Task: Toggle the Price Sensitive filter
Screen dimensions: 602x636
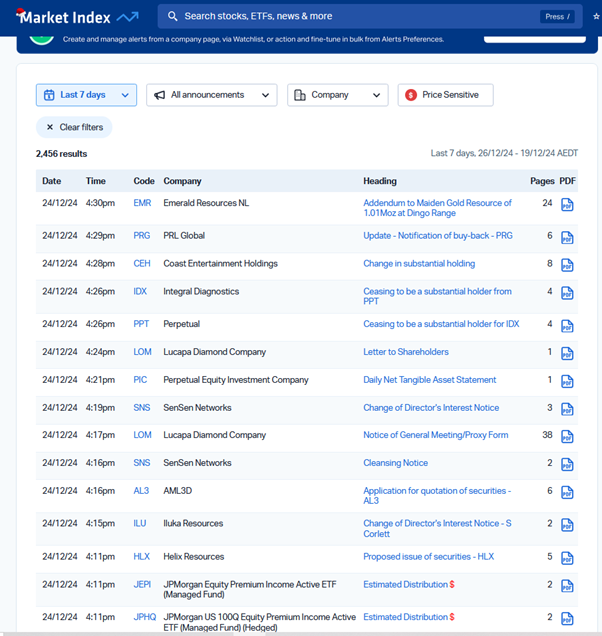Action: (445, 95)
